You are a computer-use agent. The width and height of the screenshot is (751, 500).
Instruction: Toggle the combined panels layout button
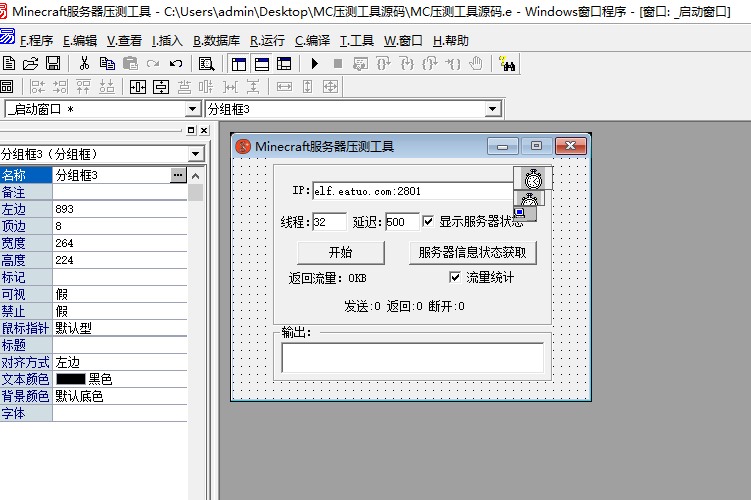284,63
